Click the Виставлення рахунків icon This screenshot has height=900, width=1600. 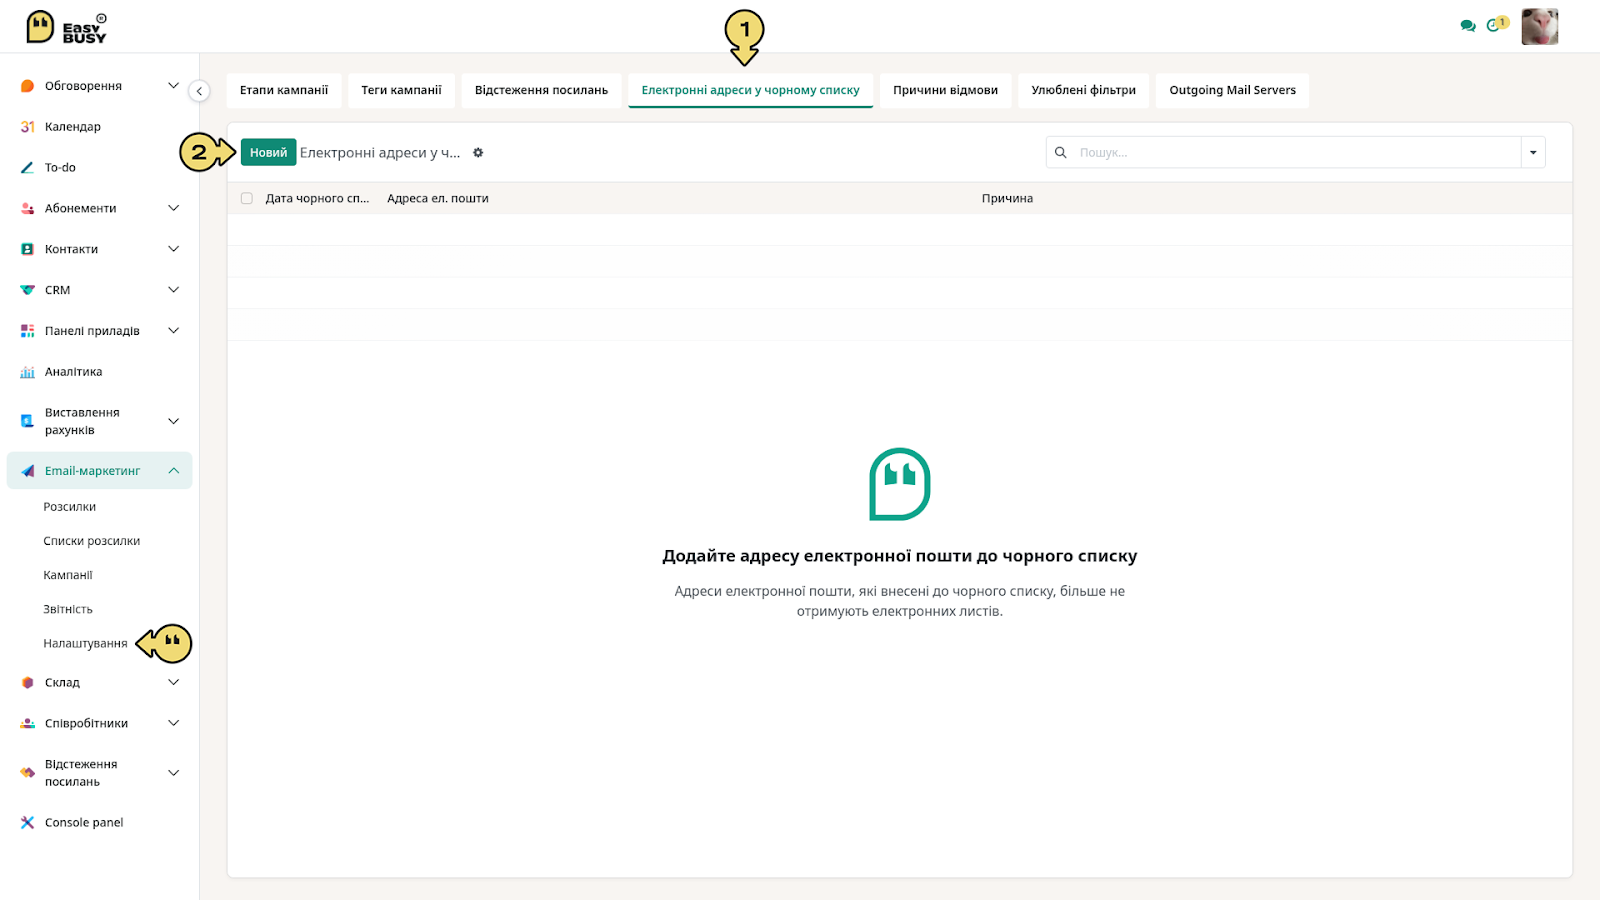pyautogui.click(x=28, y=421)
